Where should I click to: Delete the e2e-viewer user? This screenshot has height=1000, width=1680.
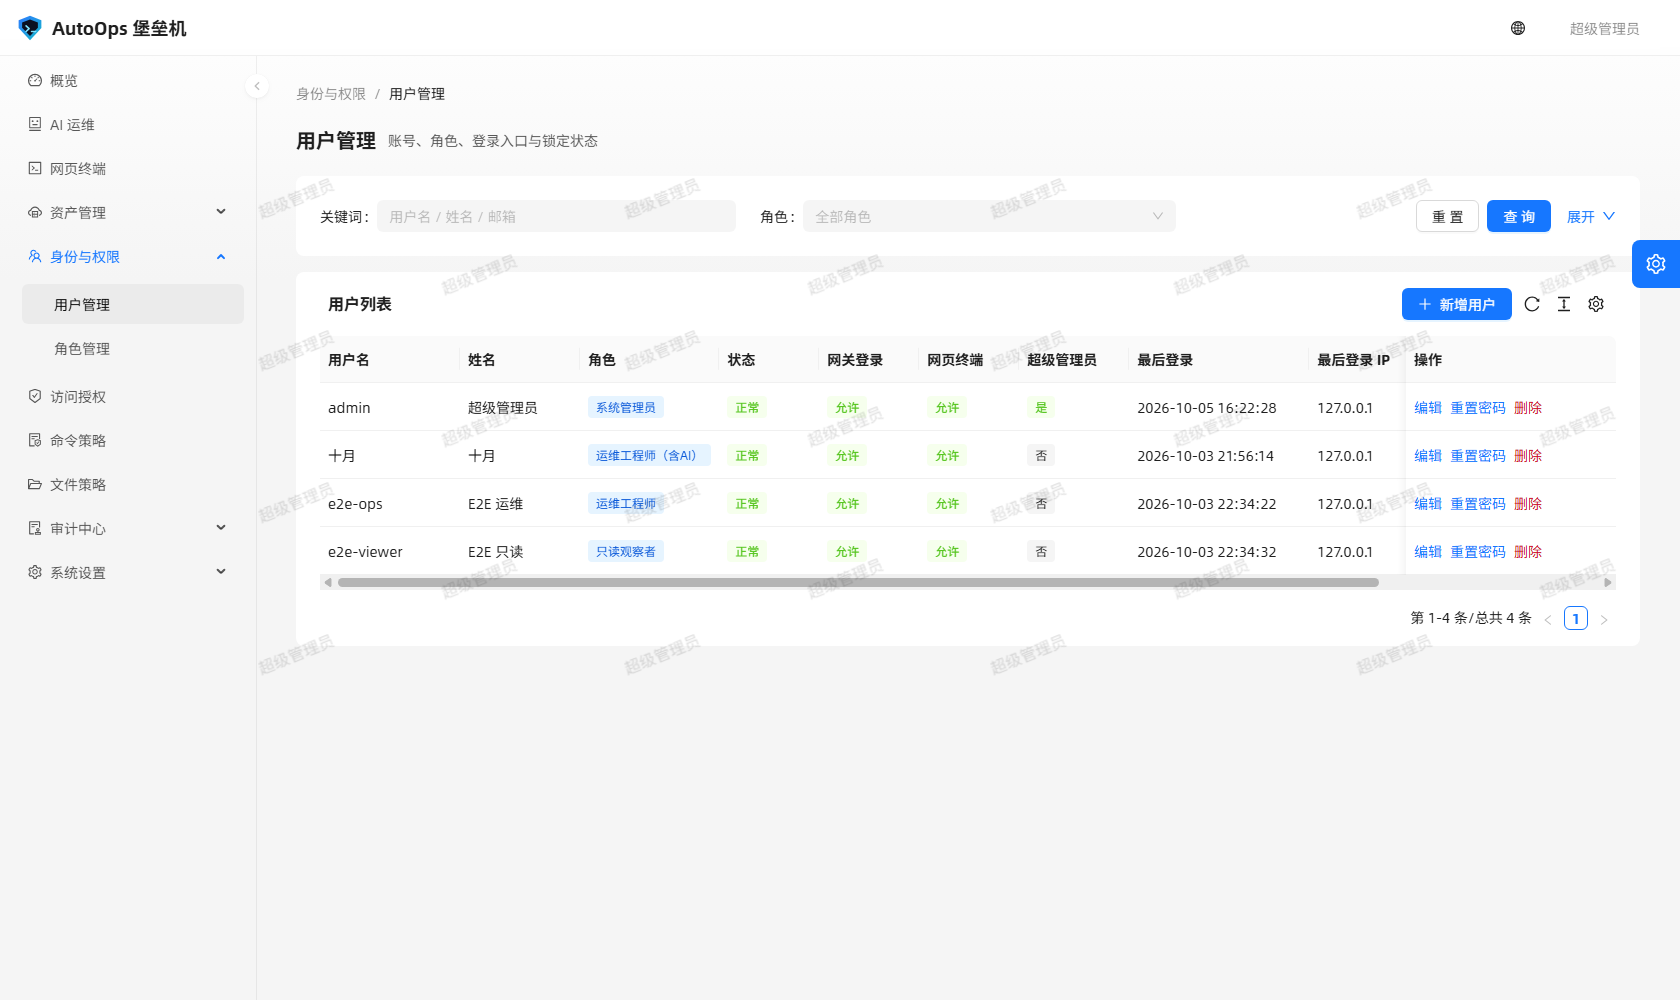coord(1528,551)
